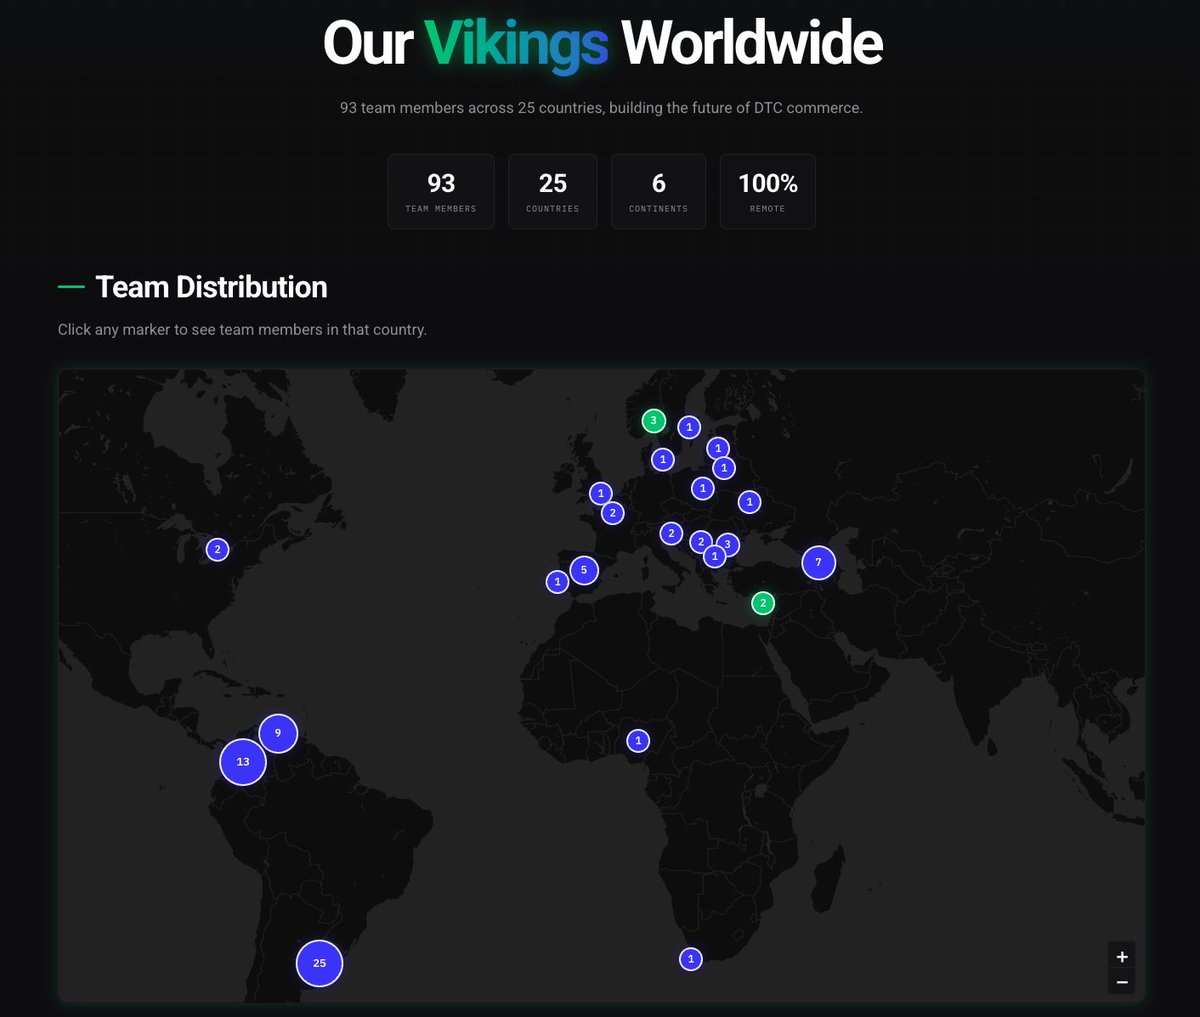Click the 'Click any marker' instruction text
The image size is (1200, 1017).
242,329
